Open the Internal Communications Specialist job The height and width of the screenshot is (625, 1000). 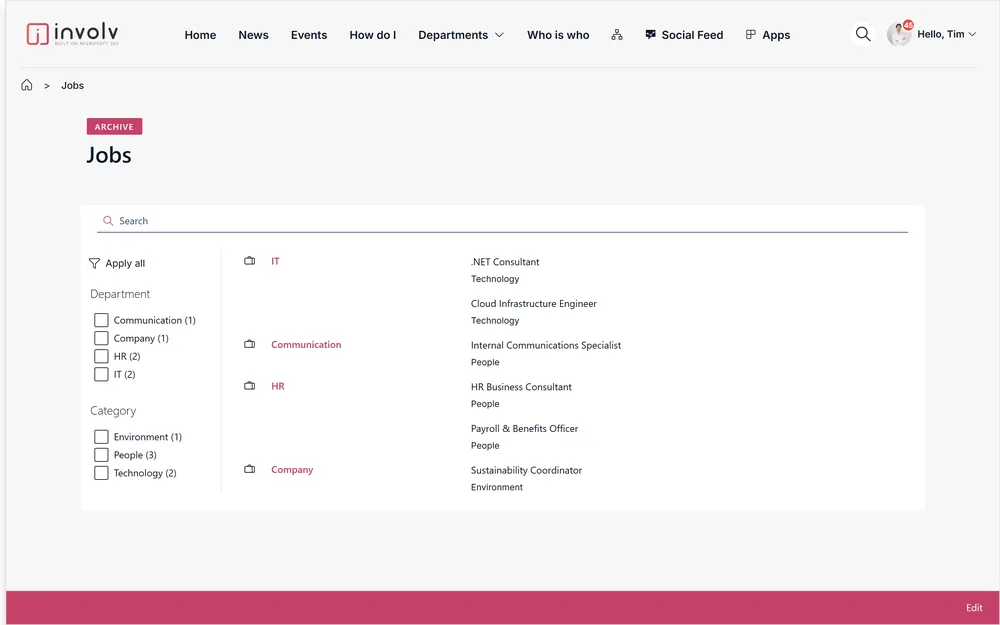point(546,345)
